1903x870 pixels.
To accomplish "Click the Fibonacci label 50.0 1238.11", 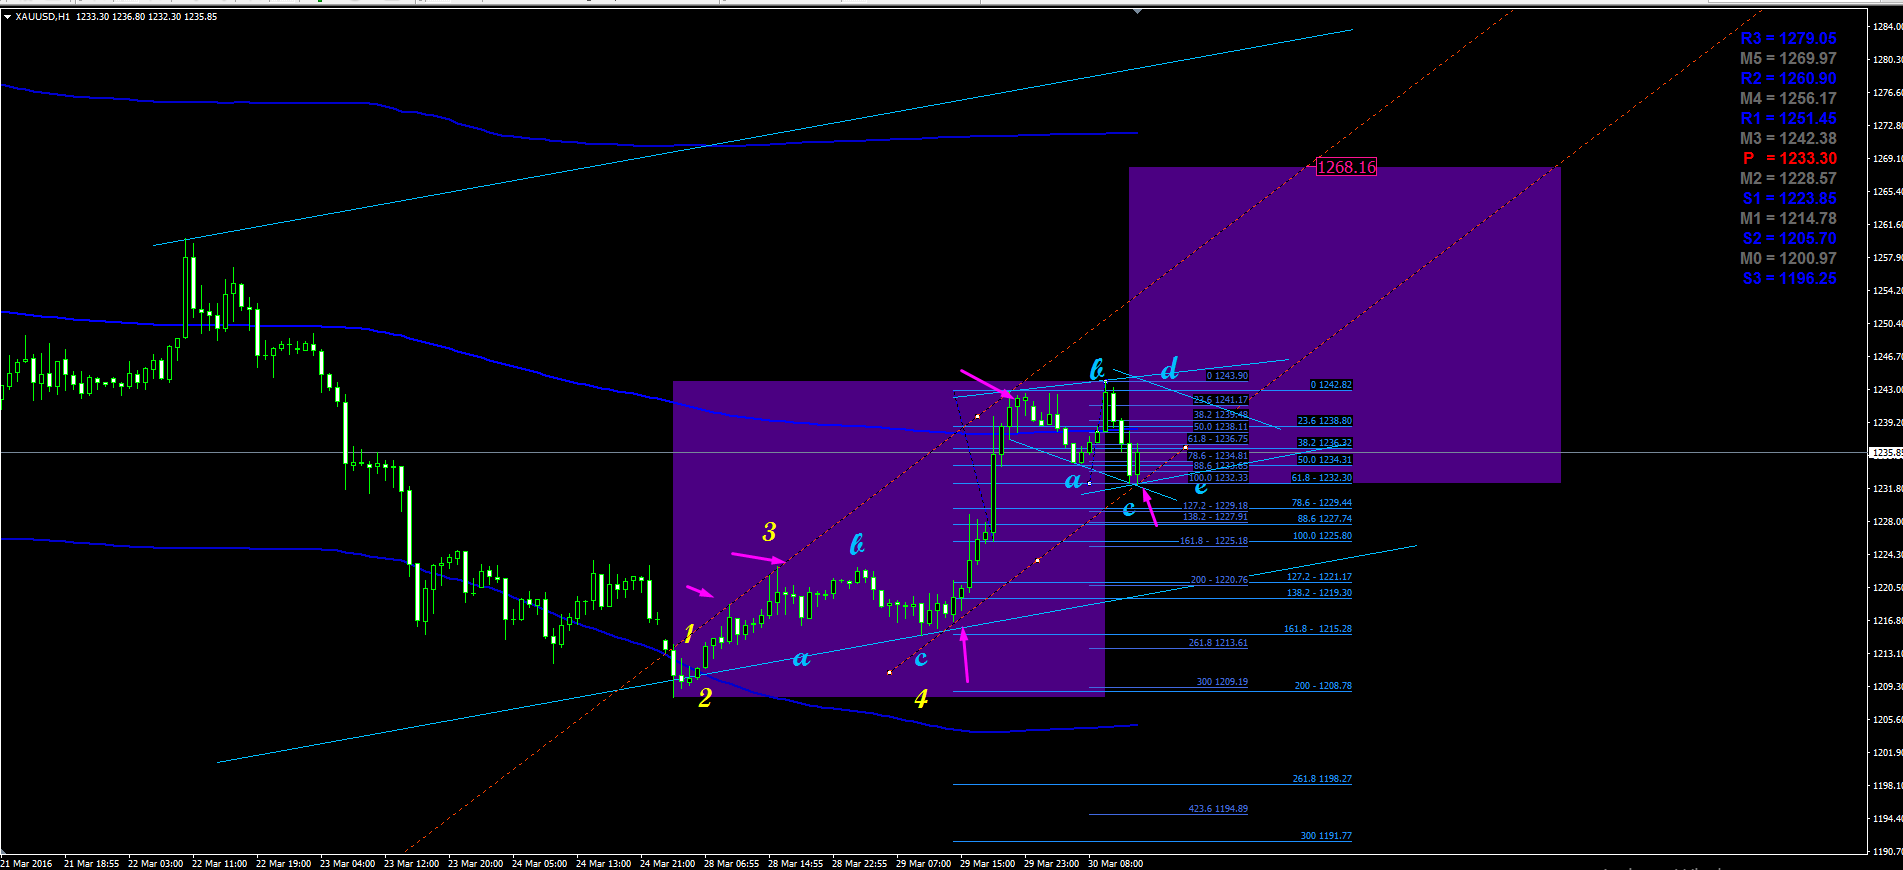I will (x=1220, y=427).
